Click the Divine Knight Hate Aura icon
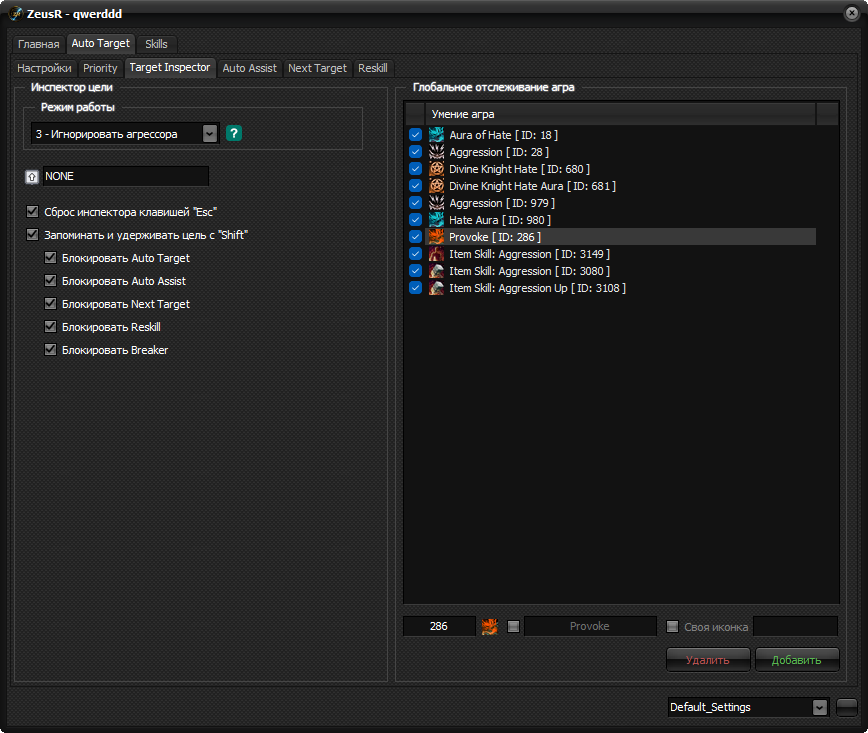Screen dimensions: 868x733 pos(436,186)
